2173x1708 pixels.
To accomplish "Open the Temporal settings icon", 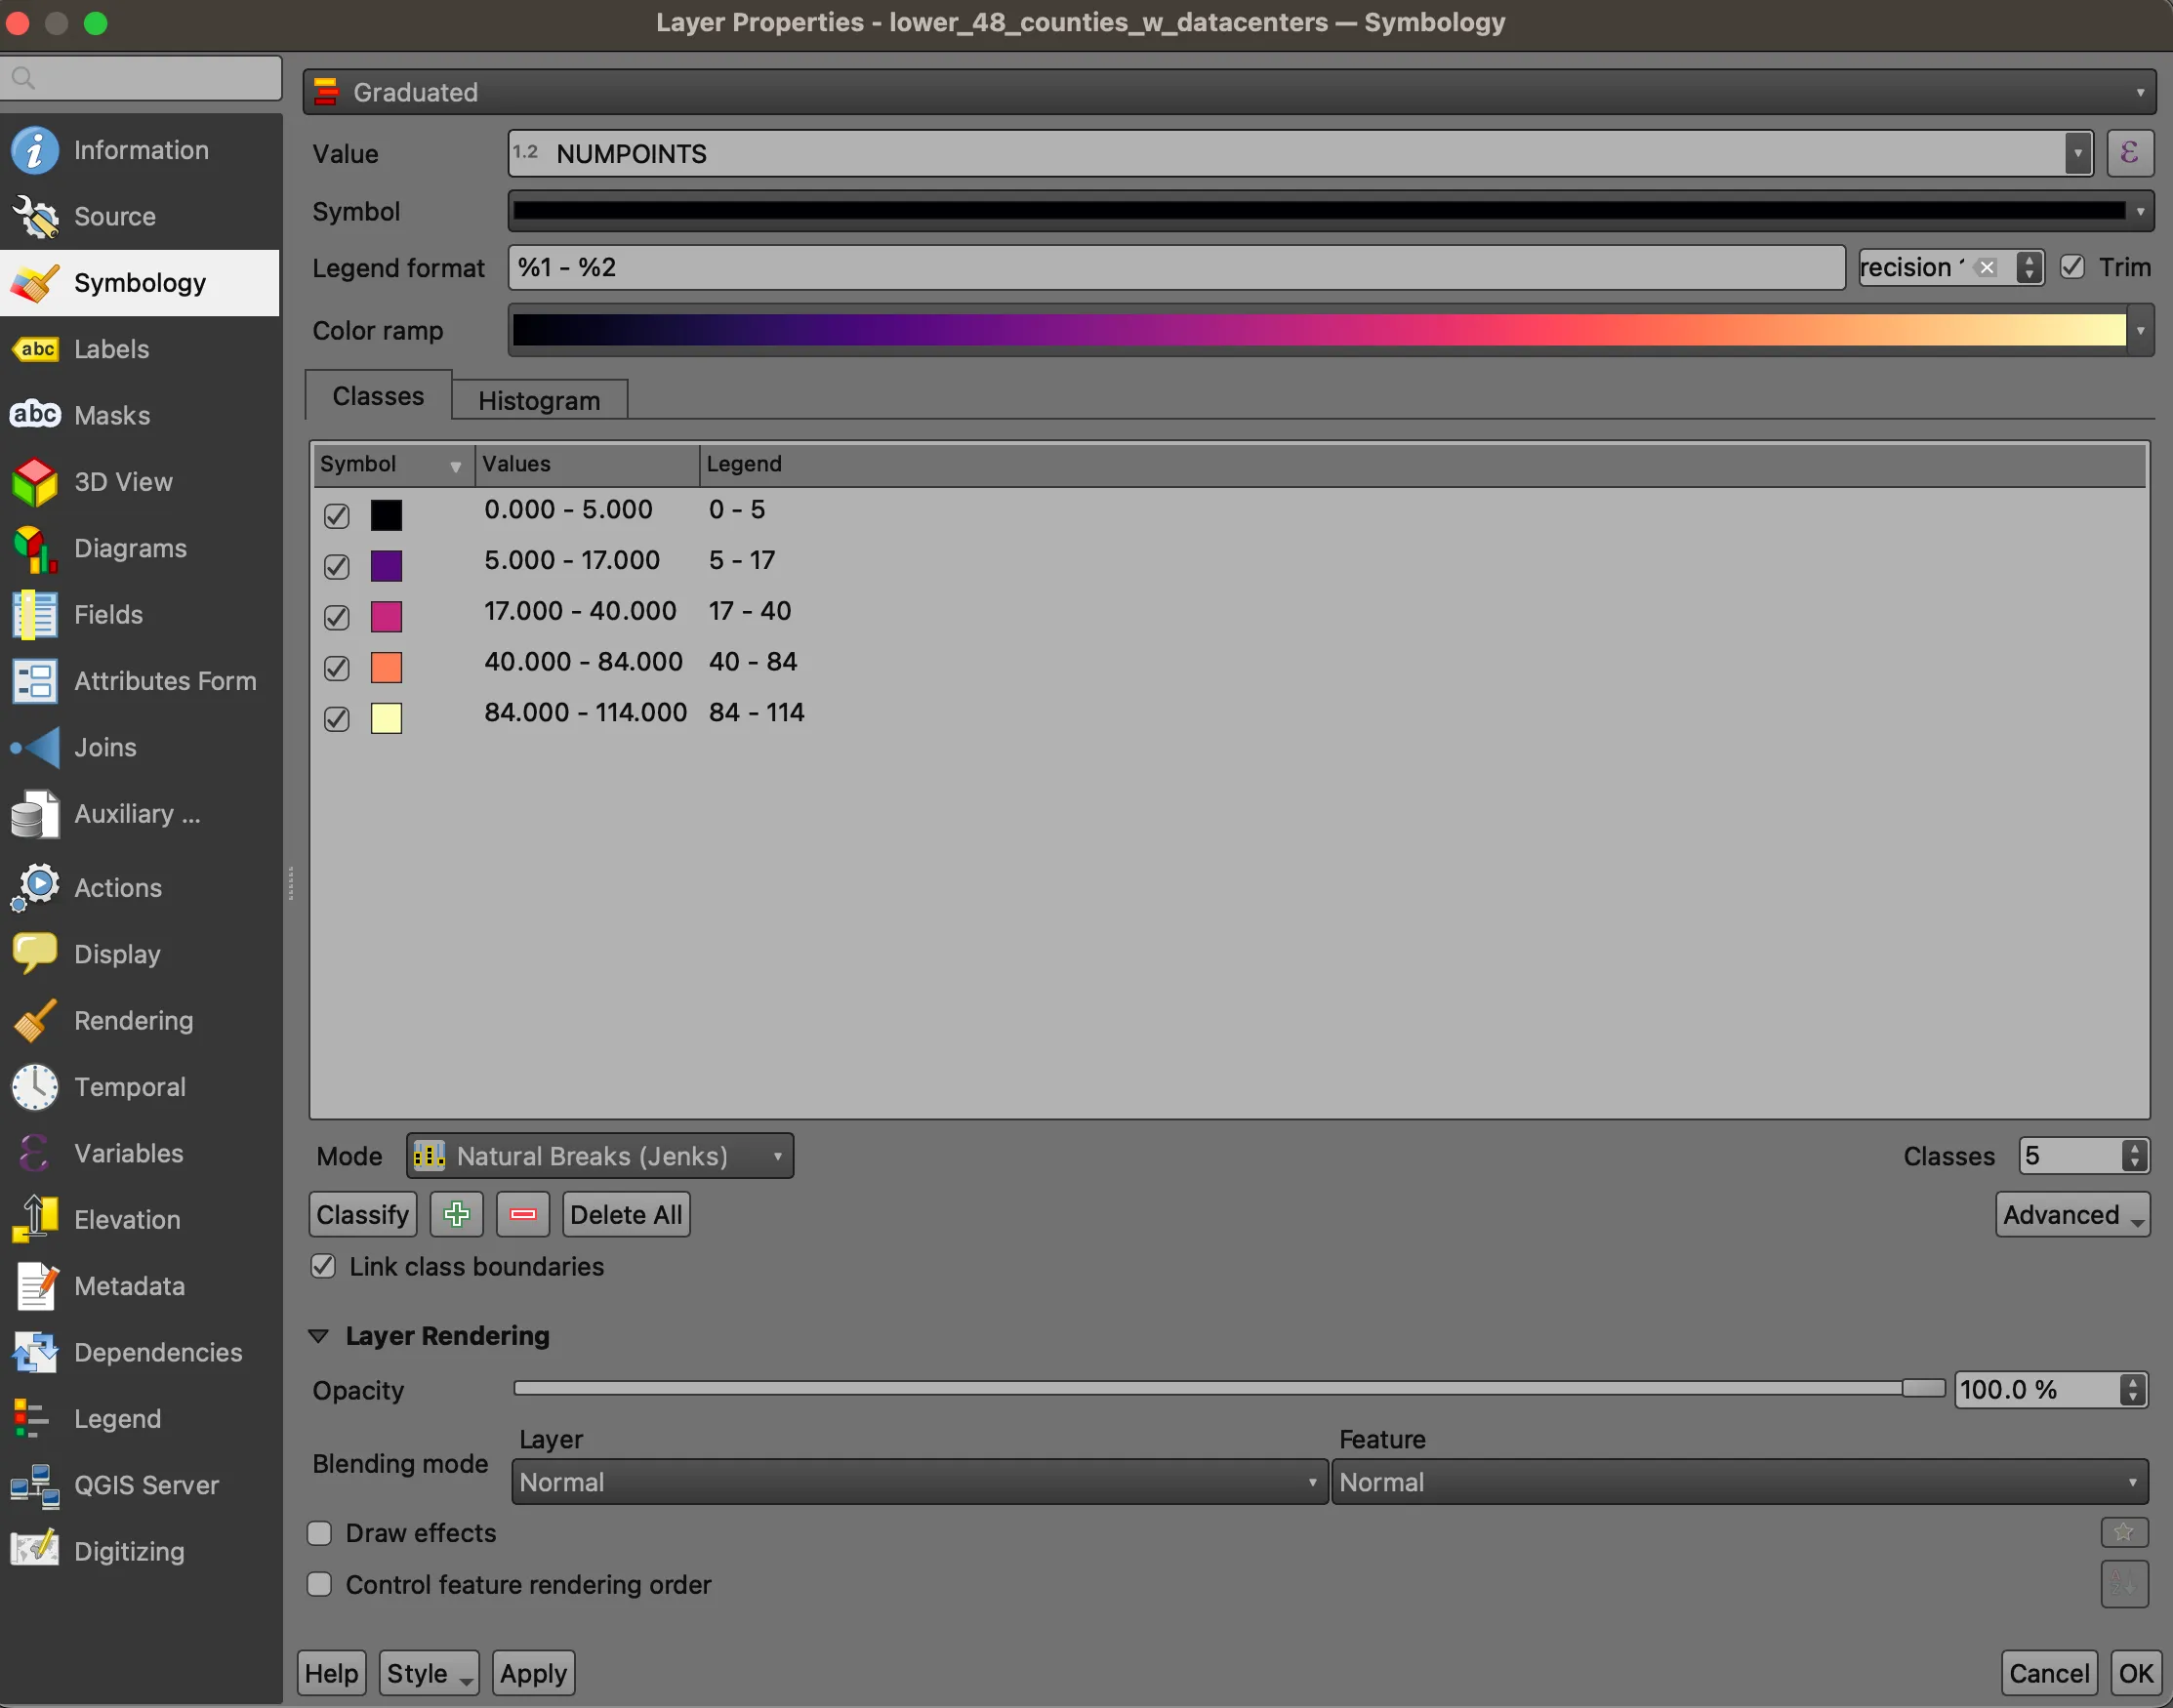I will coord(35,1087).
